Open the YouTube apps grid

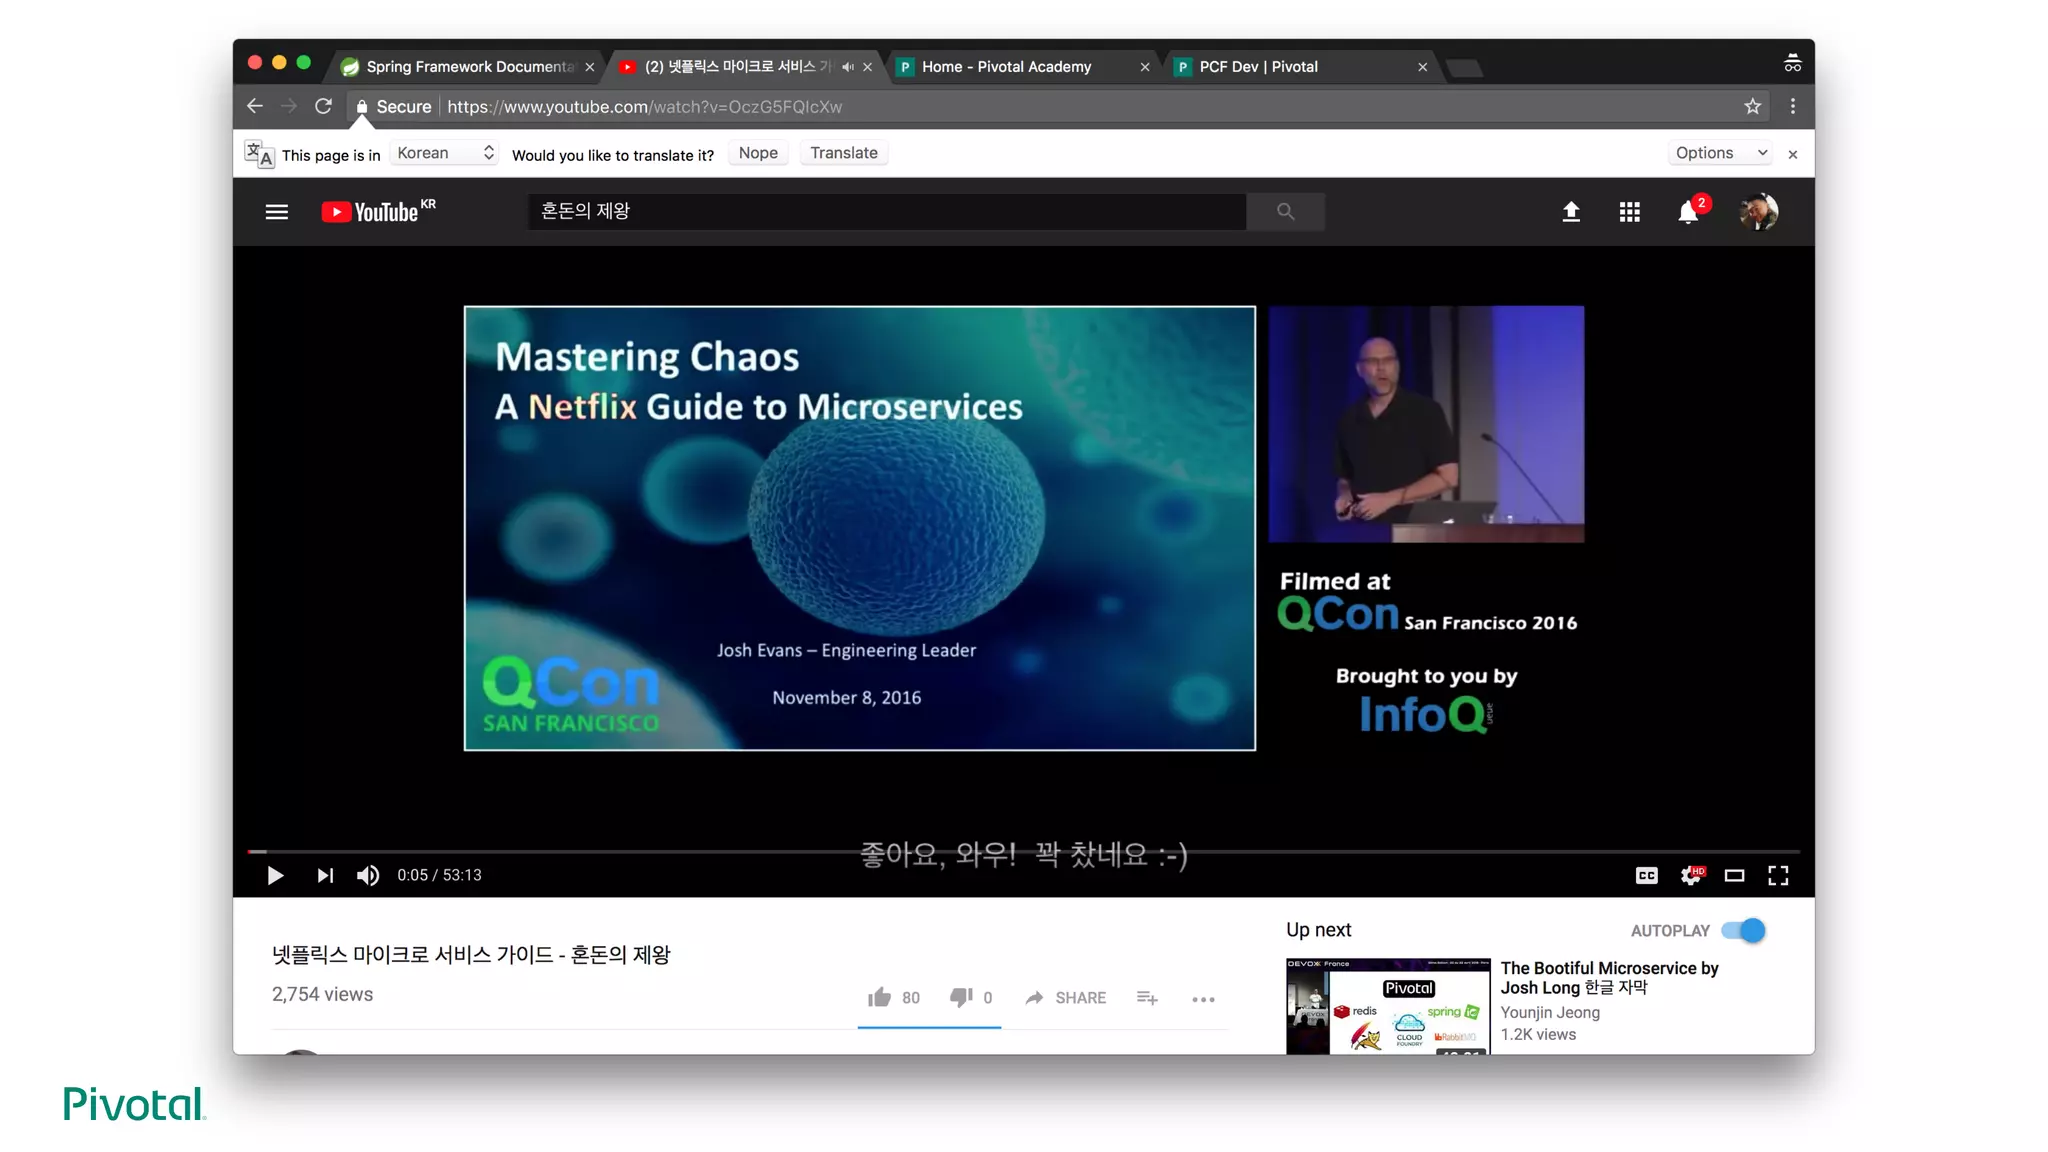tap(1629, 212)
